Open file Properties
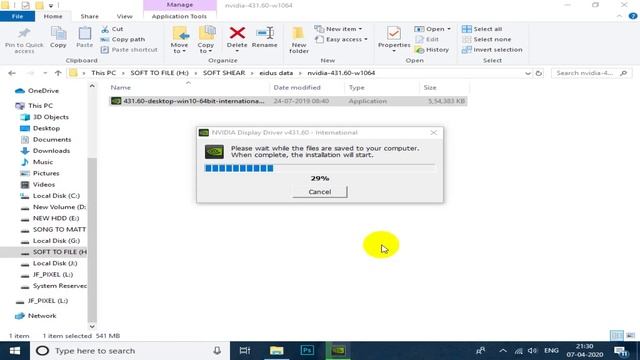Screen dimensions: 640x360 394,40
